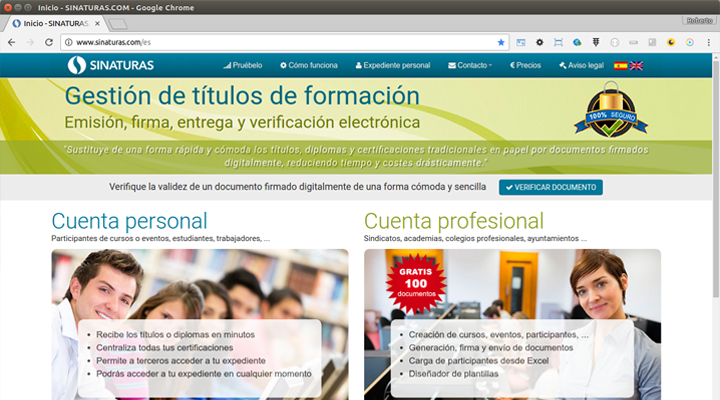Click the Cuenta personal heading
The height and width of the screenshot is (400, 720).
click(x=129, y=221)
